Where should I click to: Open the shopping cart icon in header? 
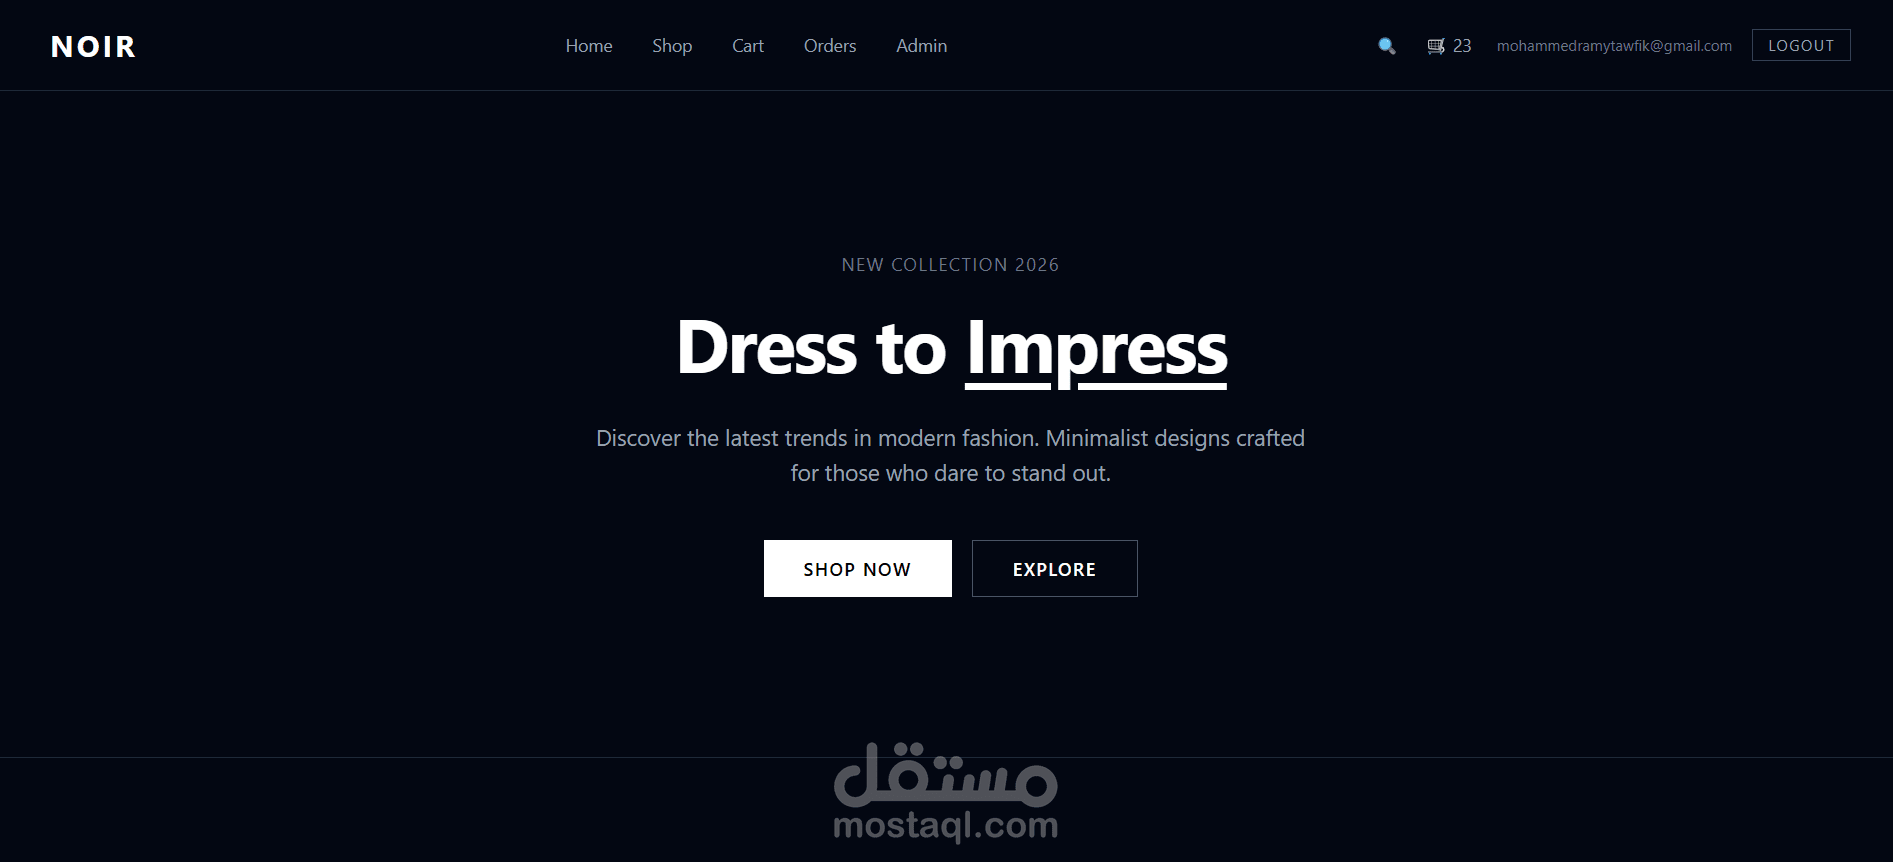click(1436, 46)
